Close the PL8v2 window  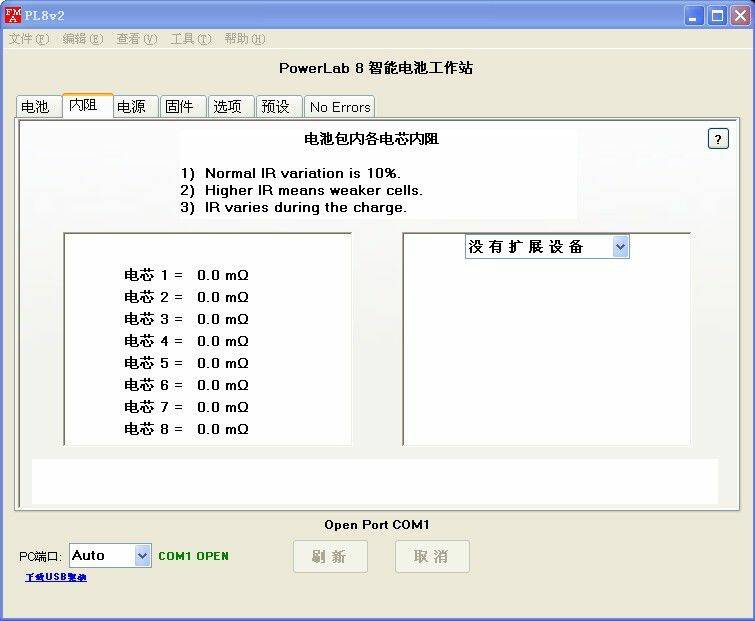pos(740,15)
